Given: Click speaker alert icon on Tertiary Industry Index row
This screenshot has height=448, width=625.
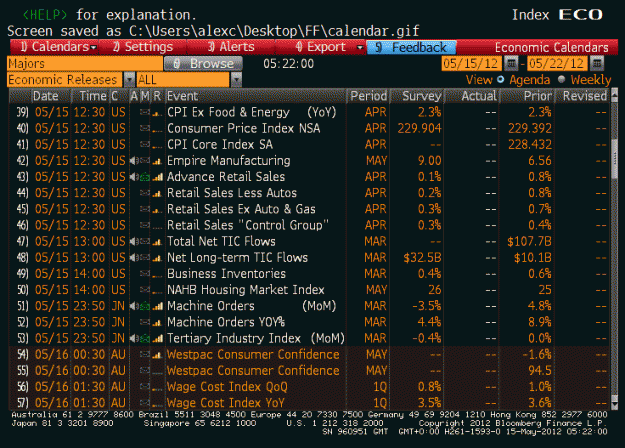Looking at the screenshot, I should 134,338.
